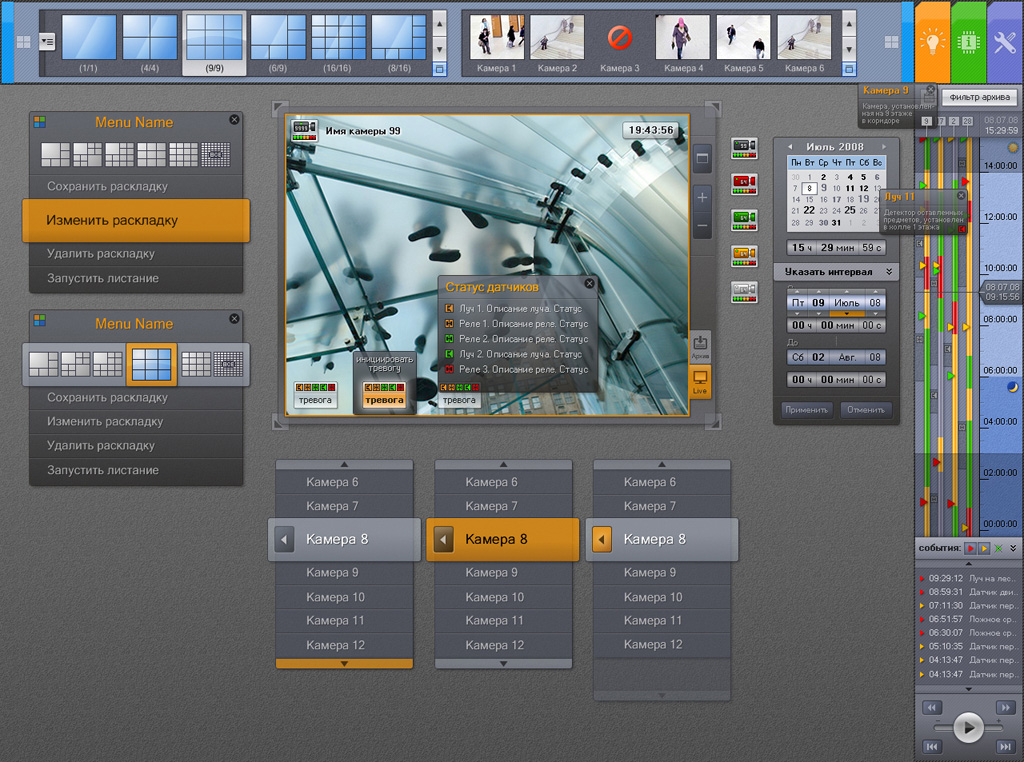Open the 09:29:12 event row
This screenshot has width=1024, height=762.
968,579
